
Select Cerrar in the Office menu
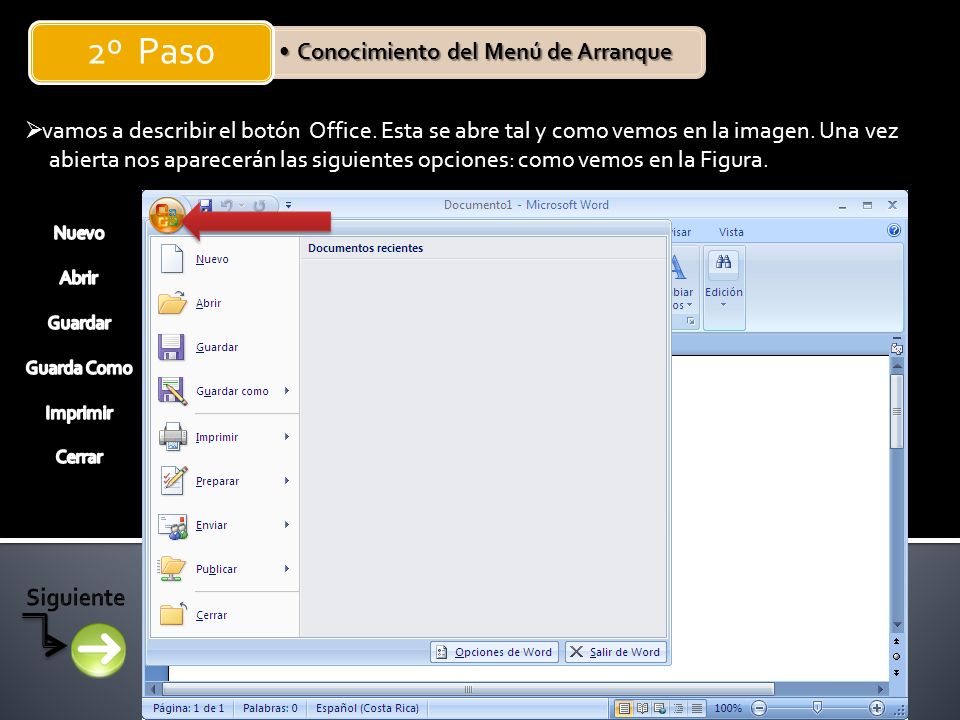coord(225,615)
